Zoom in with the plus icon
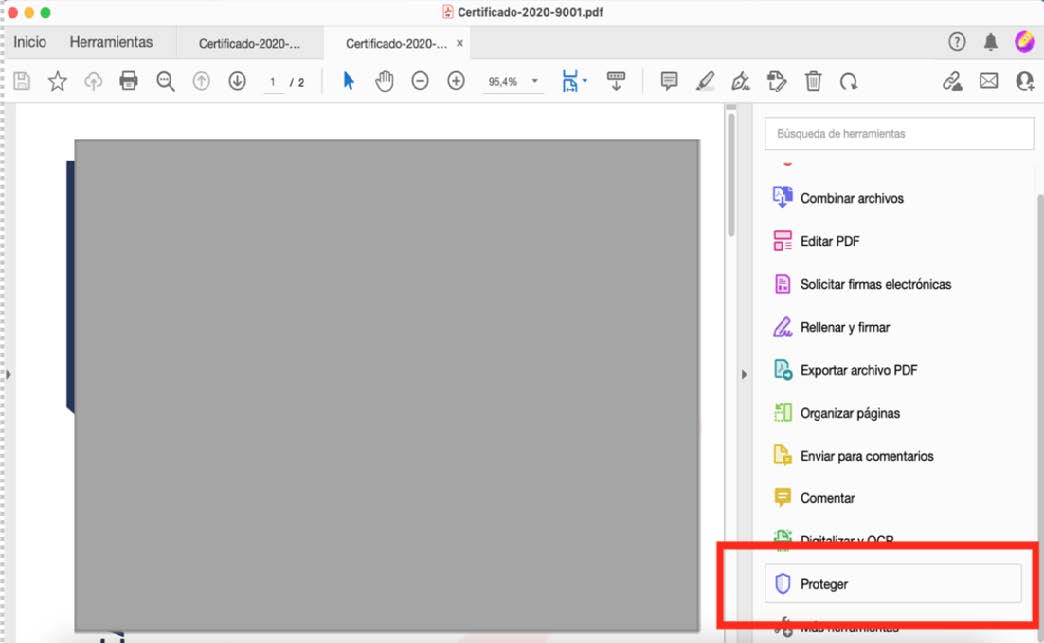 [455, 81]
